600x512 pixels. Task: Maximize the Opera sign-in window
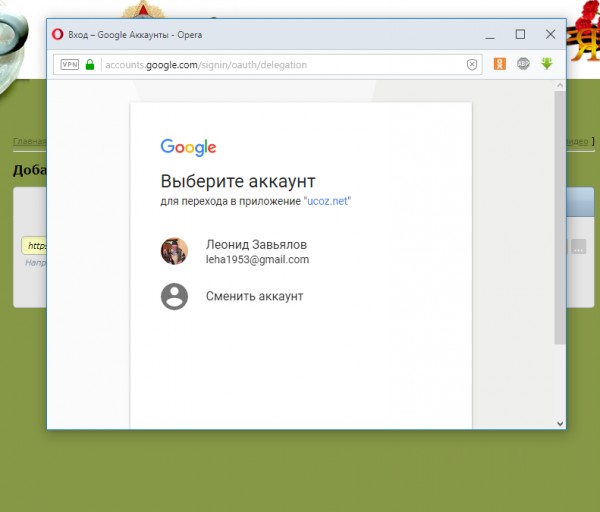tap(520, 34)
